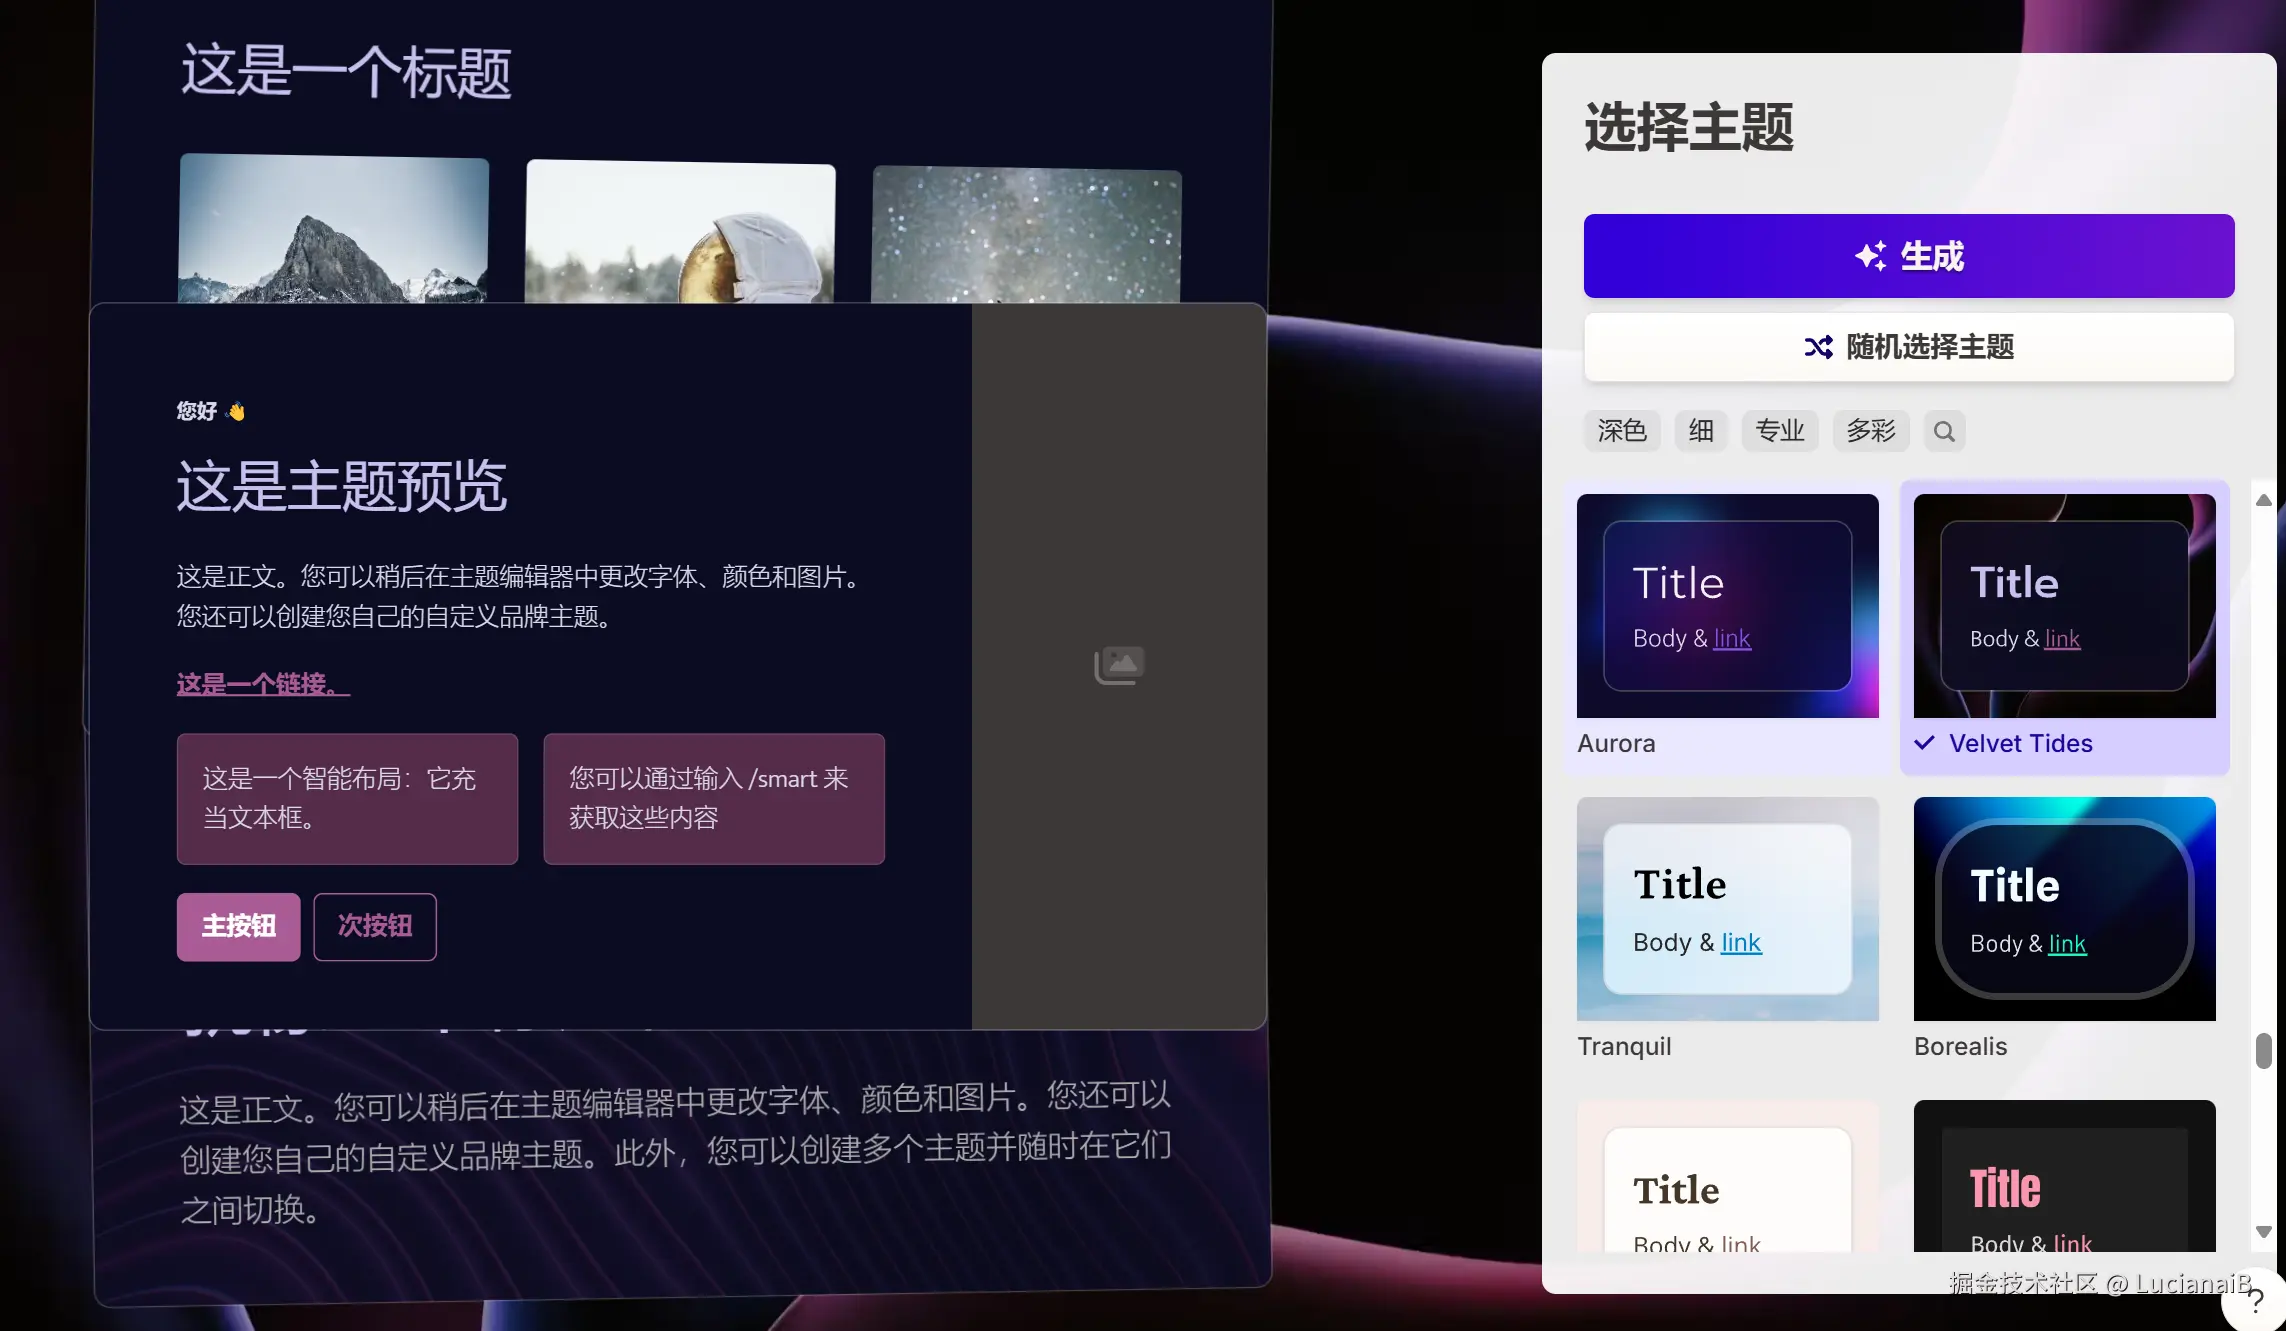Filter themes by 细 tag
This screenshot has height=1331, width=2286.
1700,431
